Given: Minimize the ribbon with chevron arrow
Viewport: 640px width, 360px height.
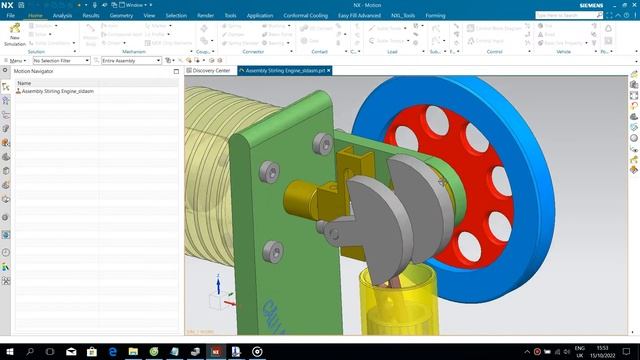Looking at the screenshot, I should coord(618,16).
